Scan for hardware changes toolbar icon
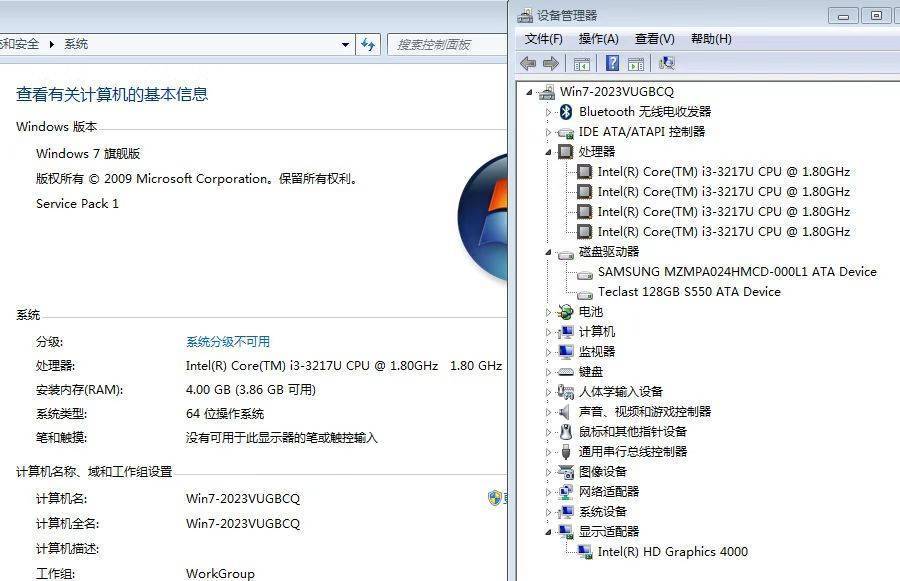900x581 pixels. point(666,63)
